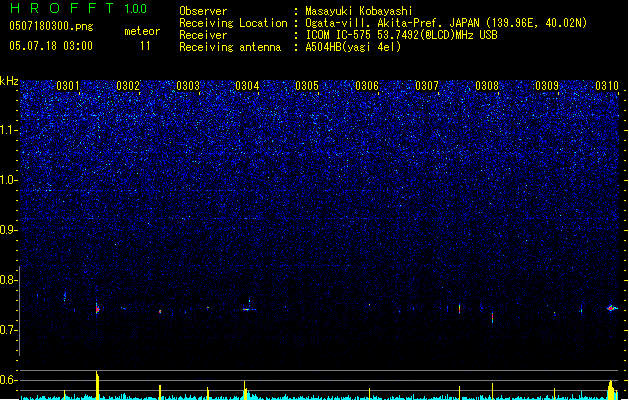This screenshot has height=400, width=629.
Task: Click the A504HB(yagi 4el) antenna text
Action: 353,47
